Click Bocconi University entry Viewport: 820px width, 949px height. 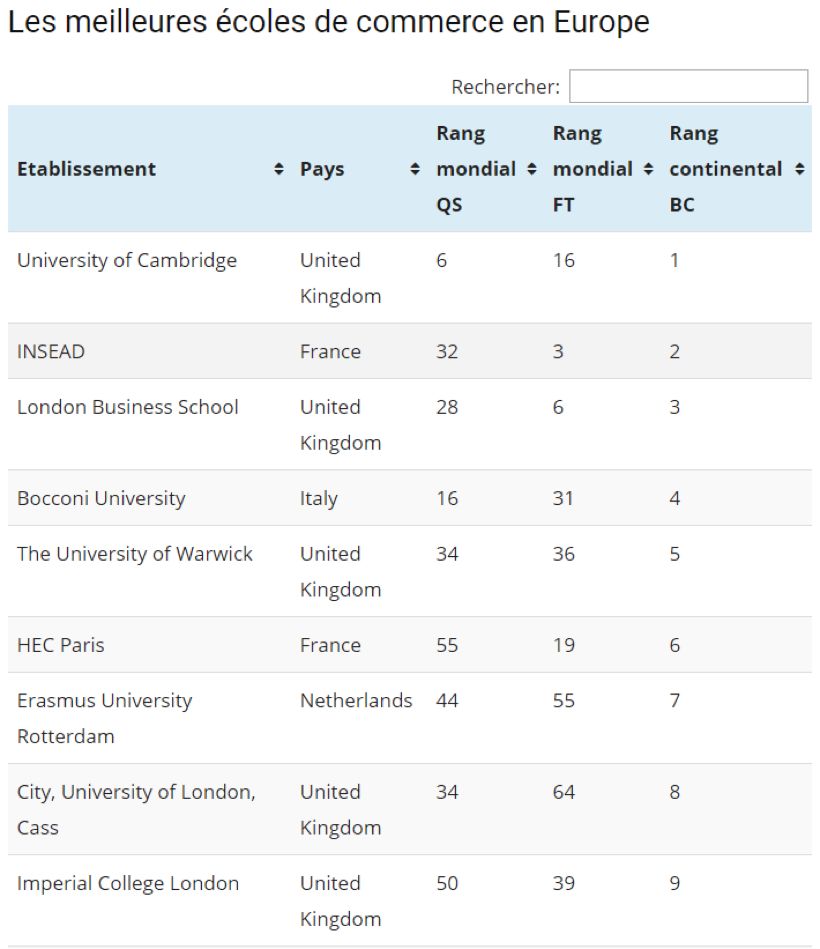coord(101,498)
